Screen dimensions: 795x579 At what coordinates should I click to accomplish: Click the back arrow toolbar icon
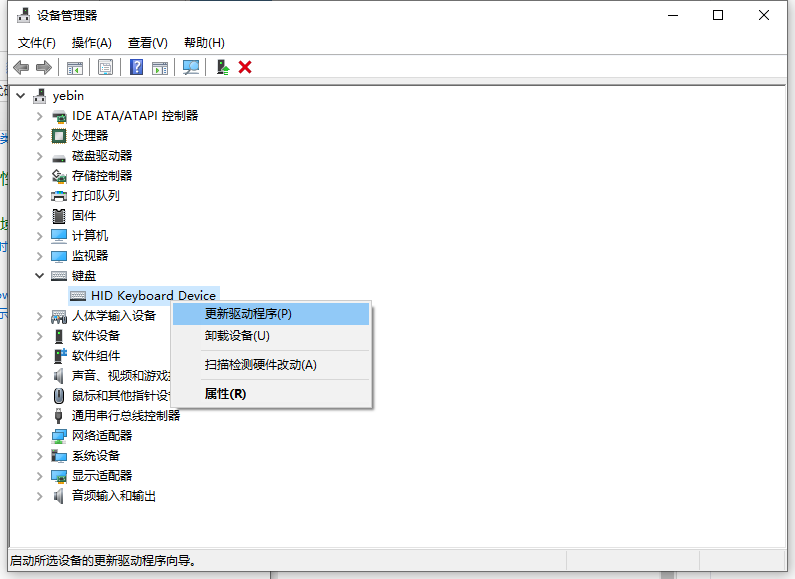pos(21,67)
